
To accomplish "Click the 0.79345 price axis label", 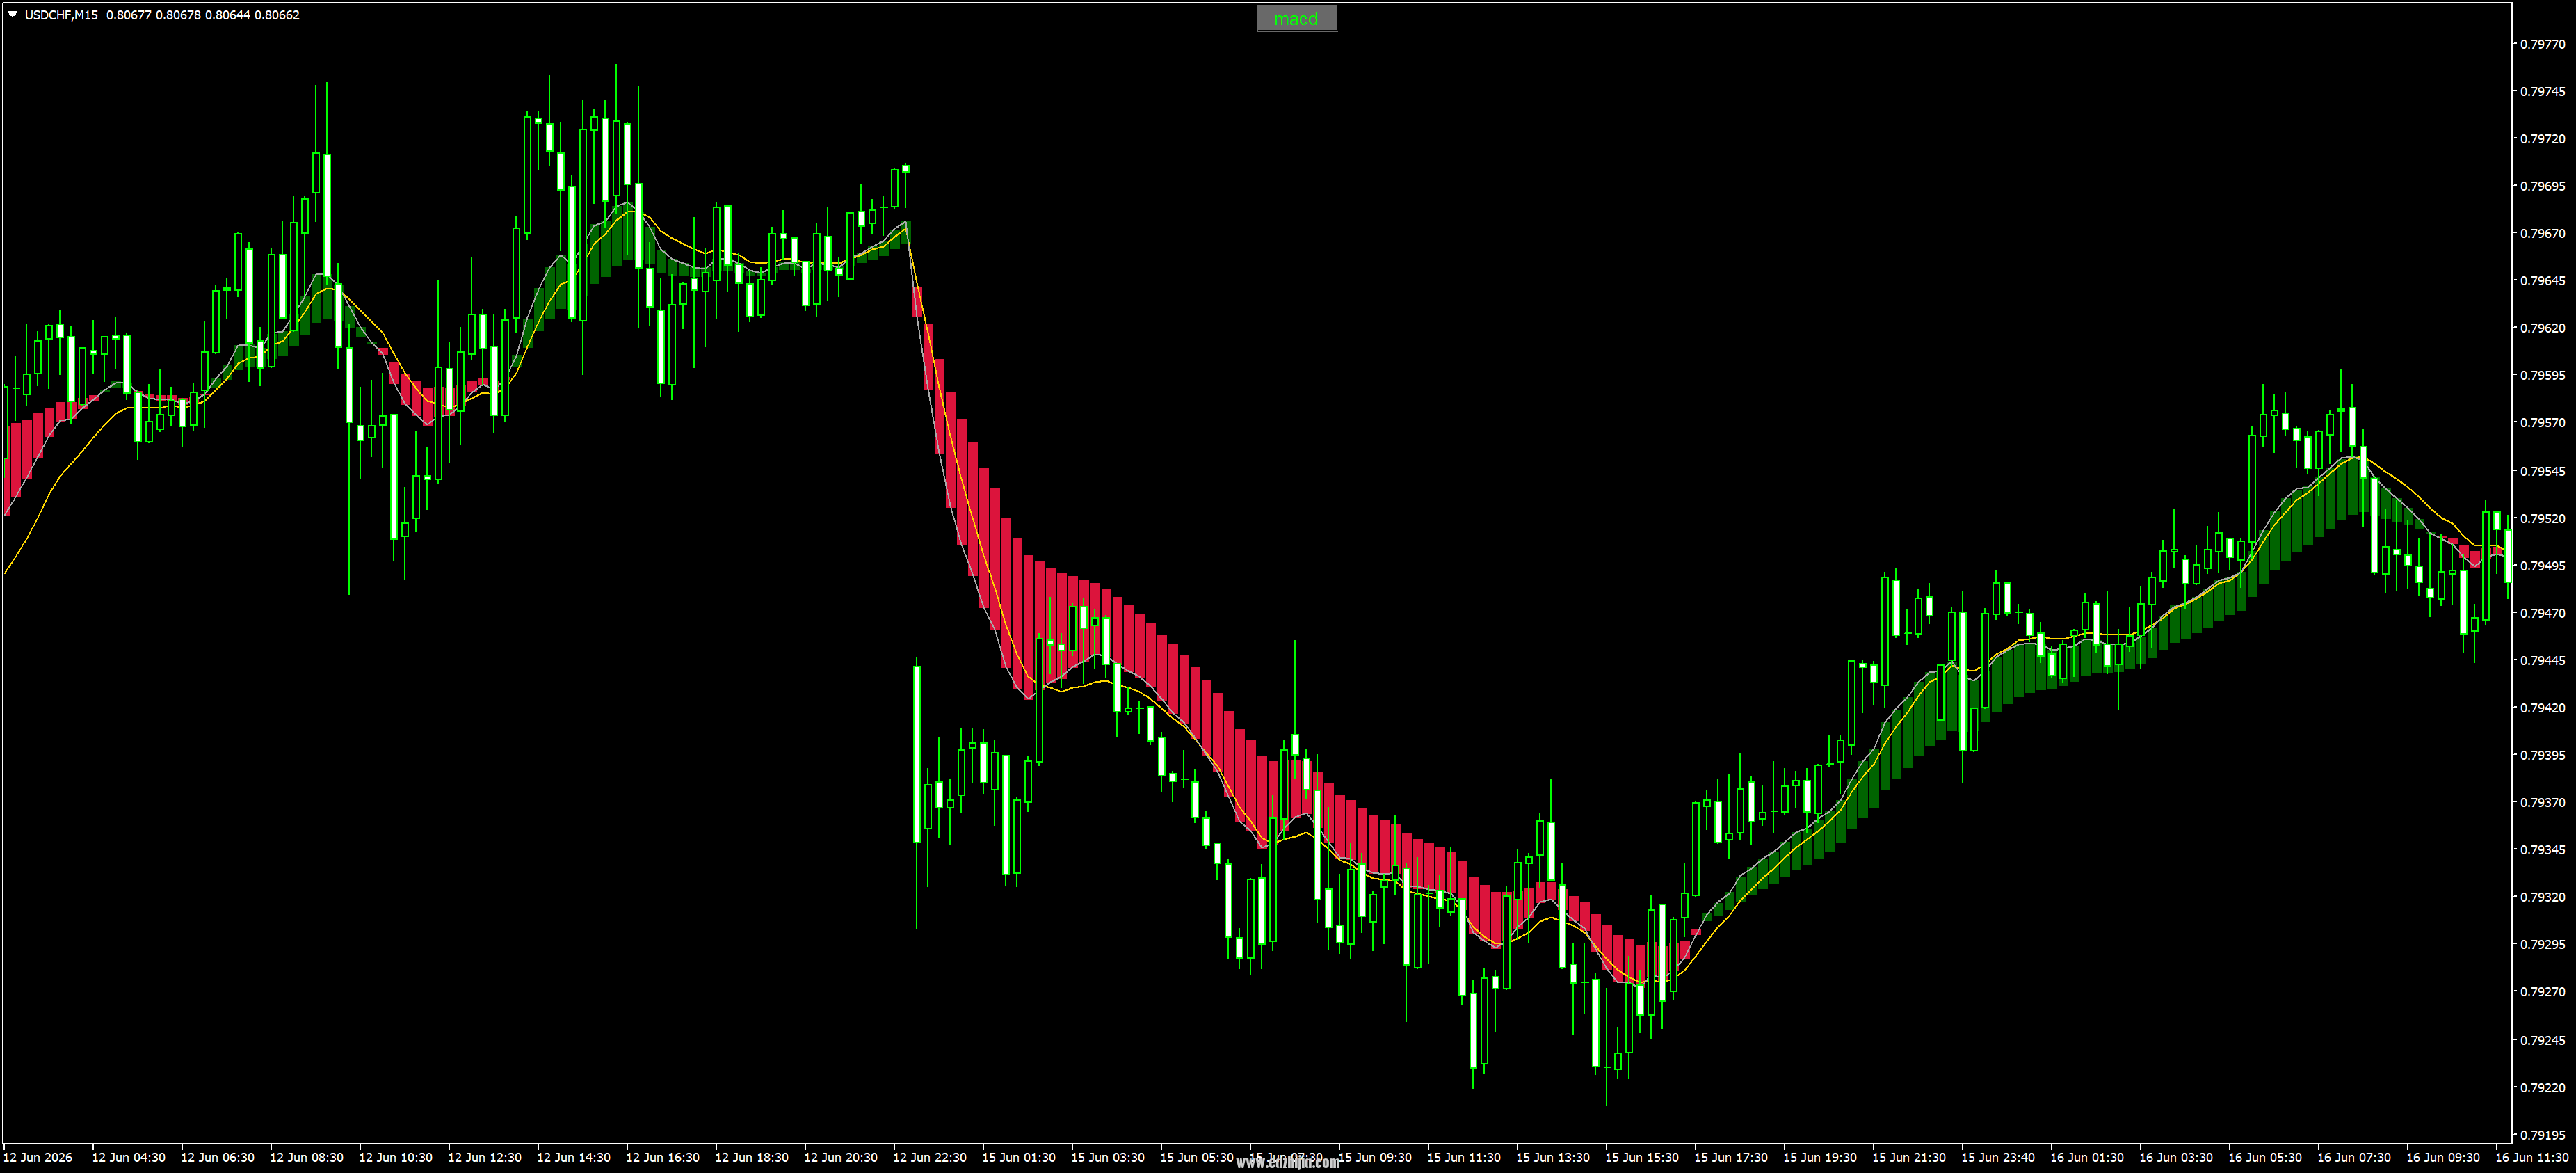I will tap(2542, 850).
